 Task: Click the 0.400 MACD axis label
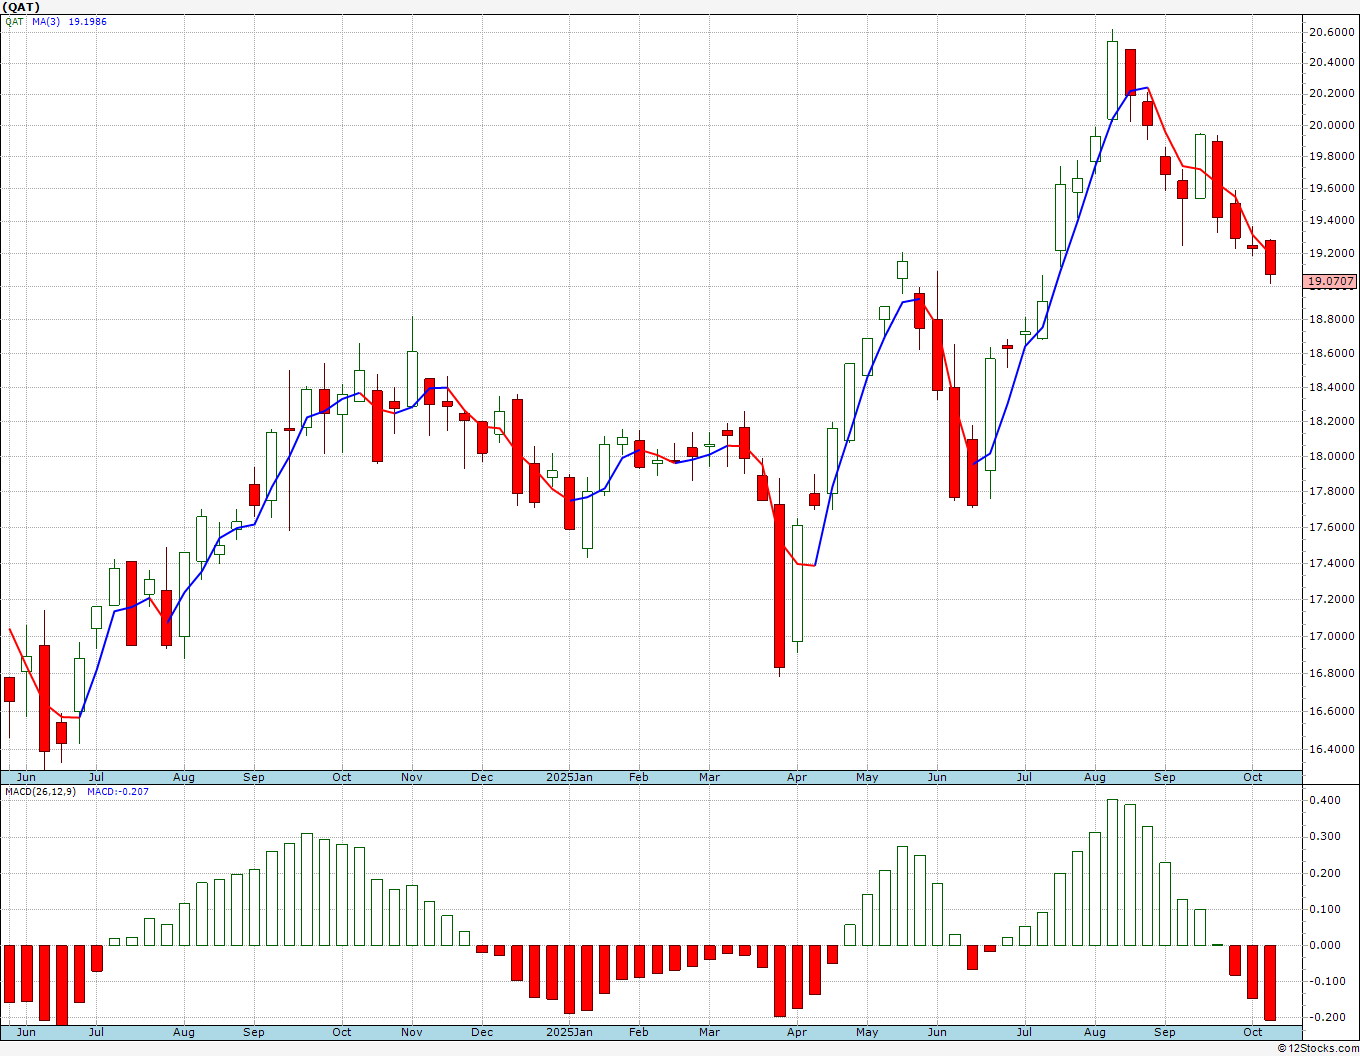(x=1325, y=801)
